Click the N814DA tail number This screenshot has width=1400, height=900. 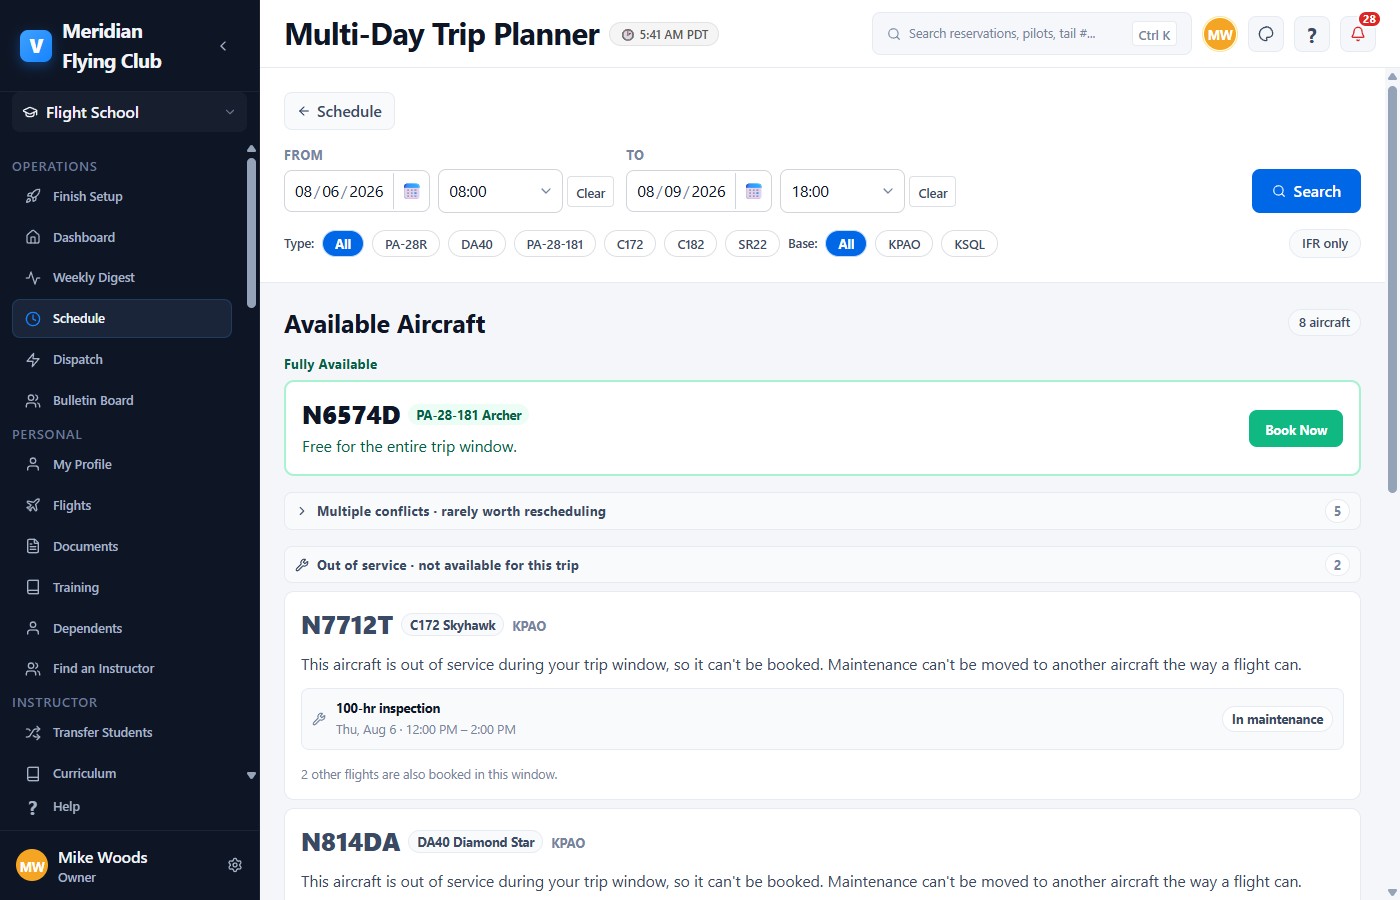[x=350, y=842]
